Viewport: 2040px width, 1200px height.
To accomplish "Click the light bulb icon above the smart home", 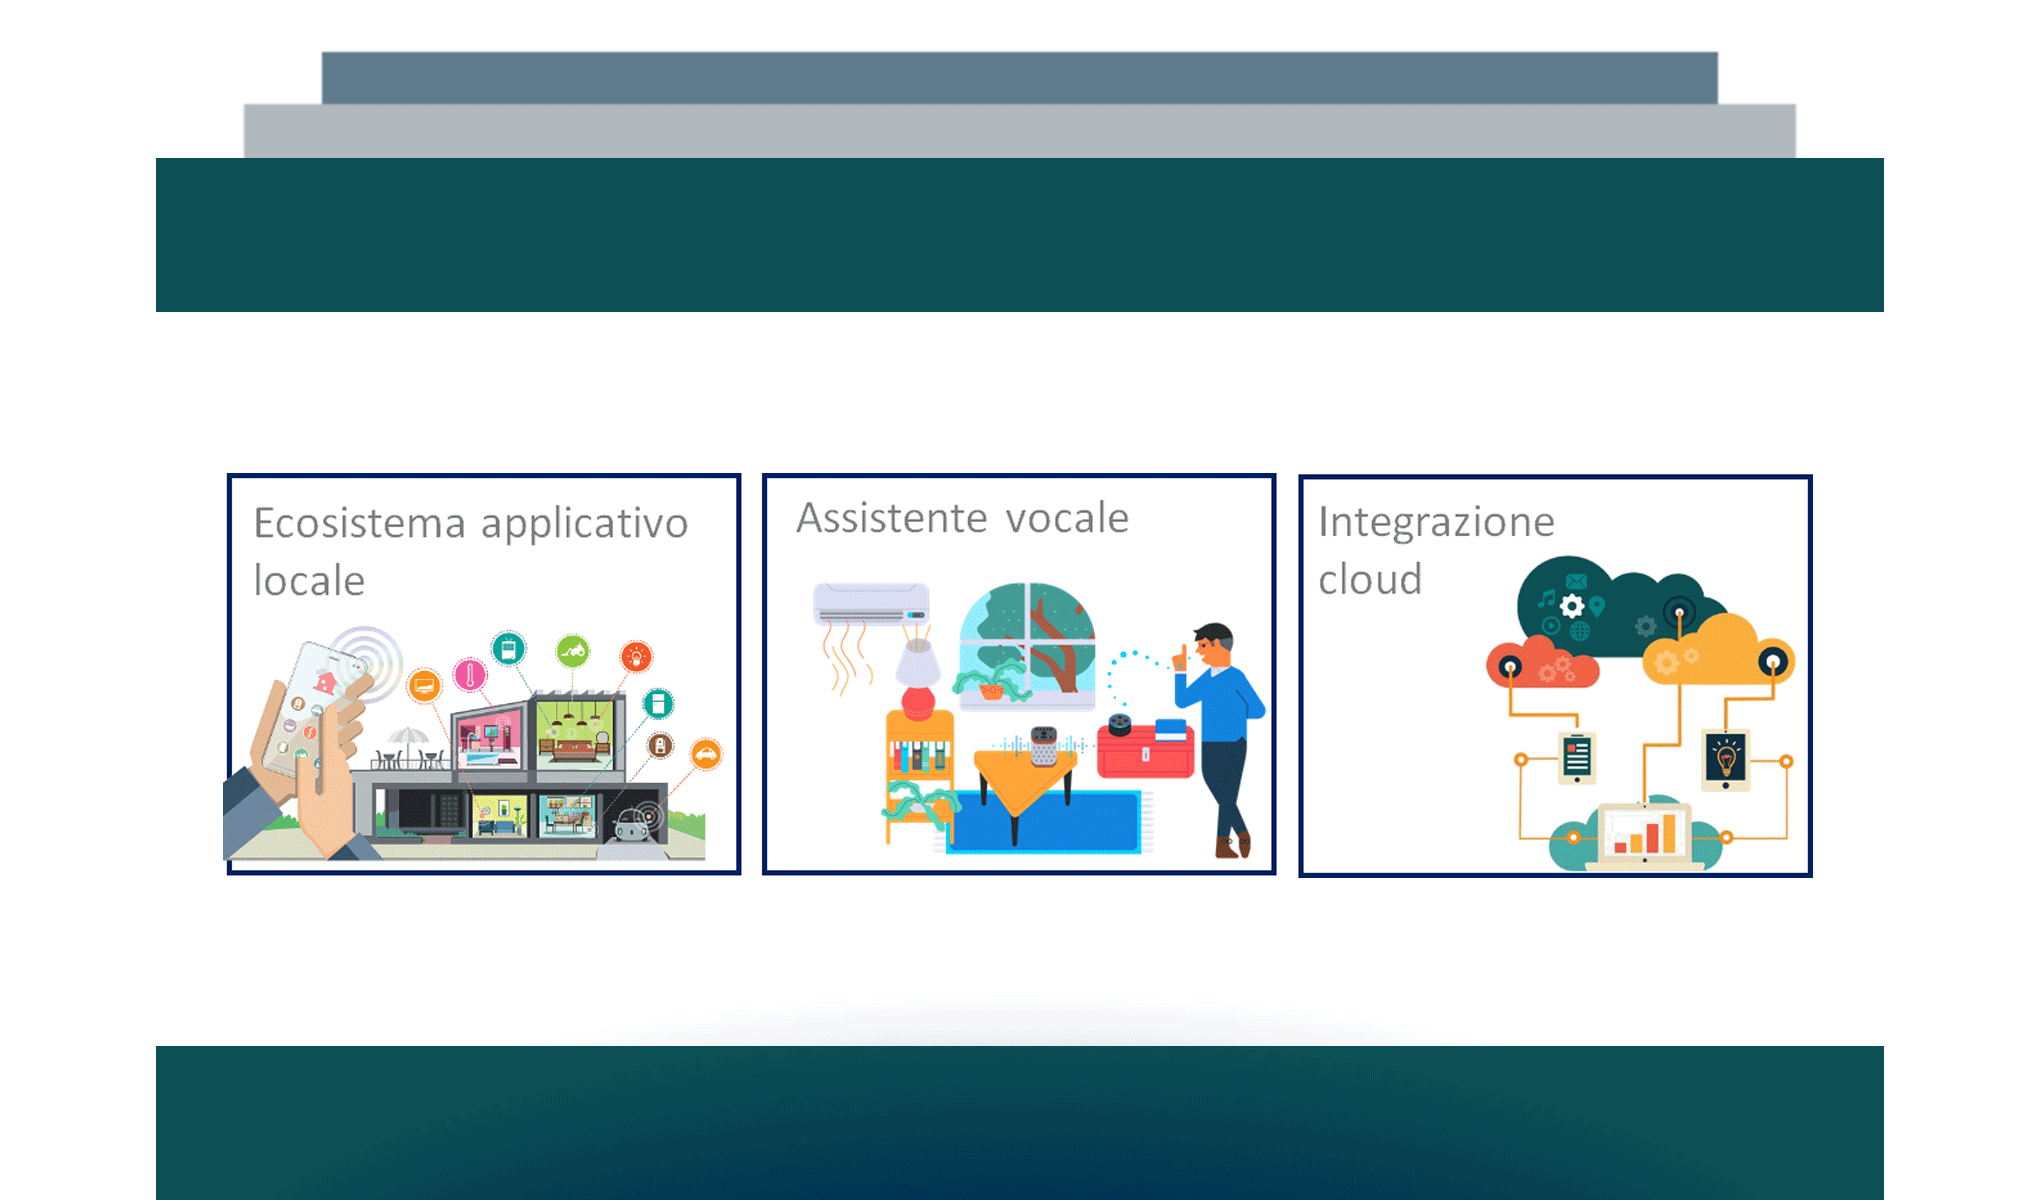I will click(x=637, y=656).
